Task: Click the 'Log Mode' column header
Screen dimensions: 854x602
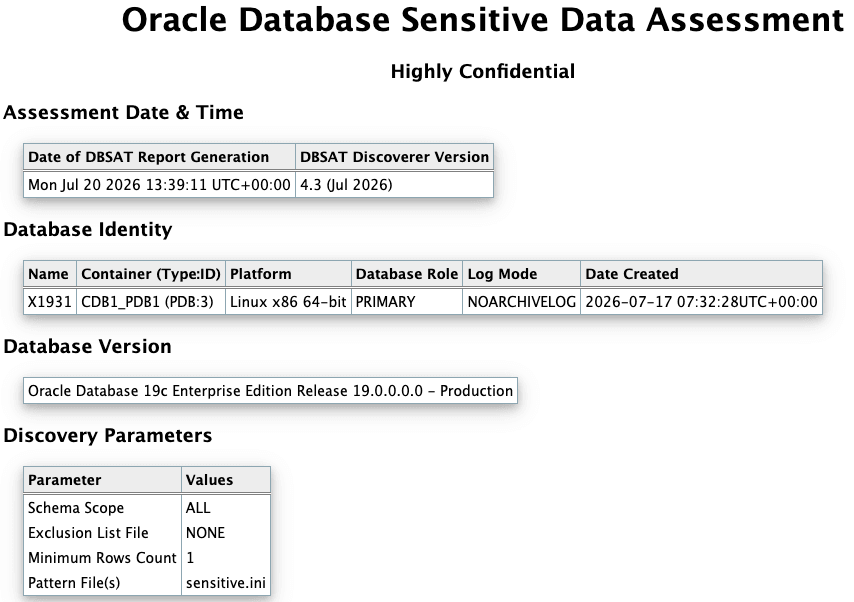Action: pos(521,274)
